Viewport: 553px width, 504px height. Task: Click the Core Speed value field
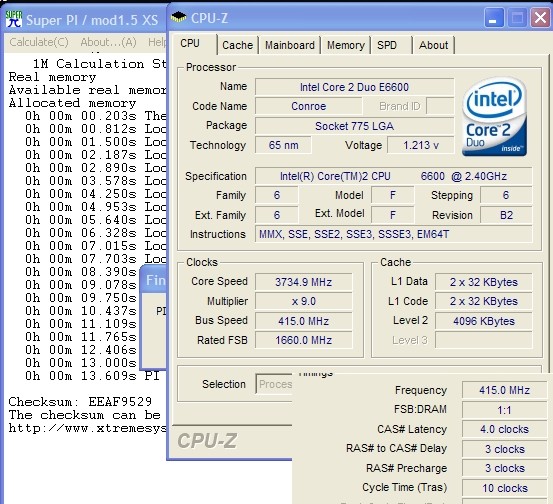(303, 282)
